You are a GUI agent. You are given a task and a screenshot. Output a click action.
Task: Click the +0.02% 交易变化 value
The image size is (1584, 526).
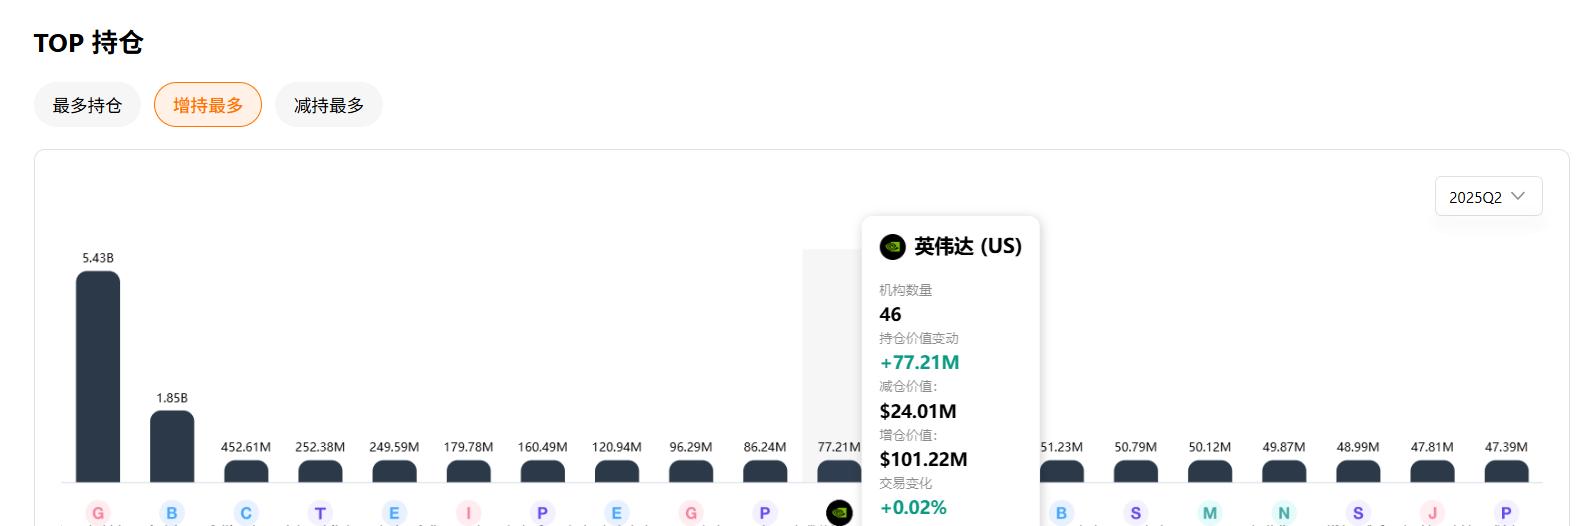point(913,507)
